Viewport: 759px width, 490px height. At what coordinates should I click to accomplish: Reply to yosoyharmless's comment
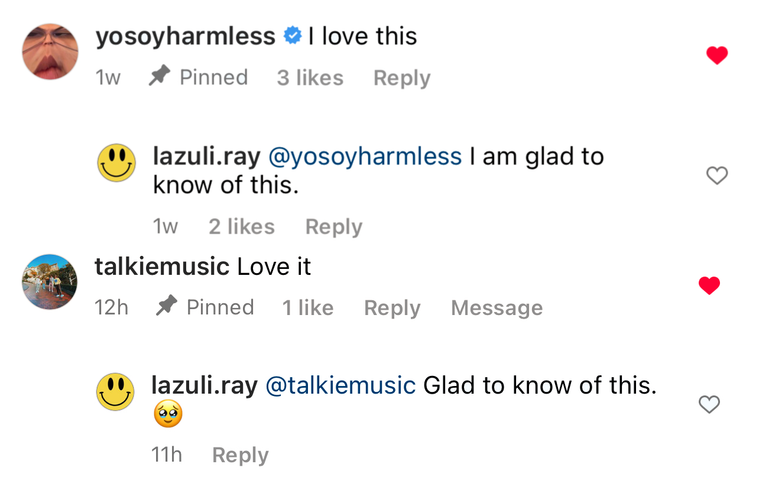(402, 78)
